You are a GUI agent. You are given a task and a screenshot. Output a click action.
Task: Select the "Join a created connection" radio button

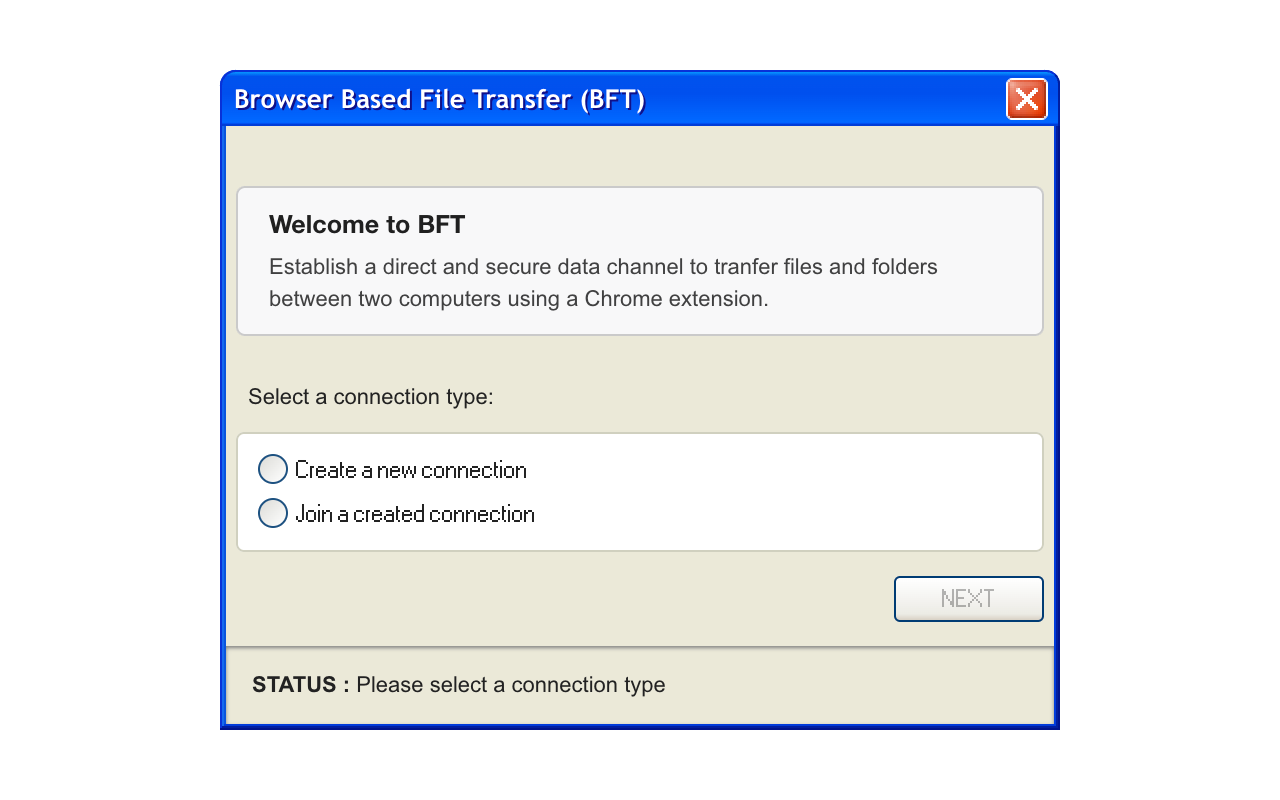[273, 513]
